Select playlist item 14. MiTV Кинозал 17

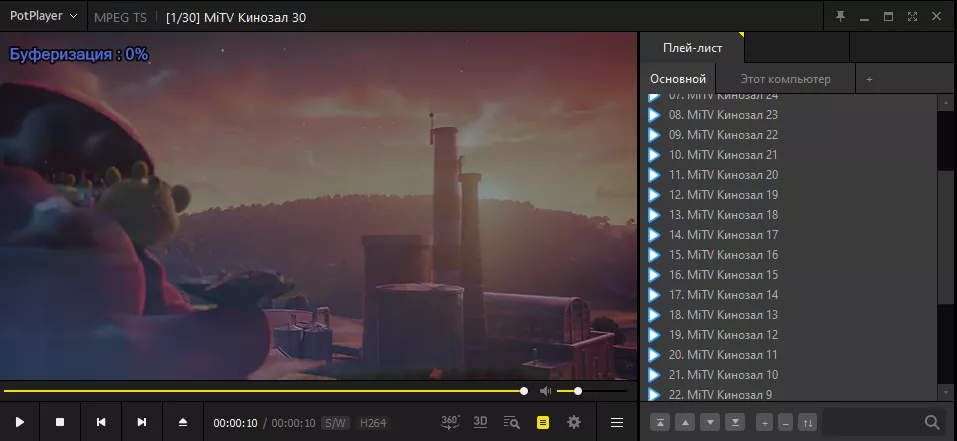[x=790, y=235]
